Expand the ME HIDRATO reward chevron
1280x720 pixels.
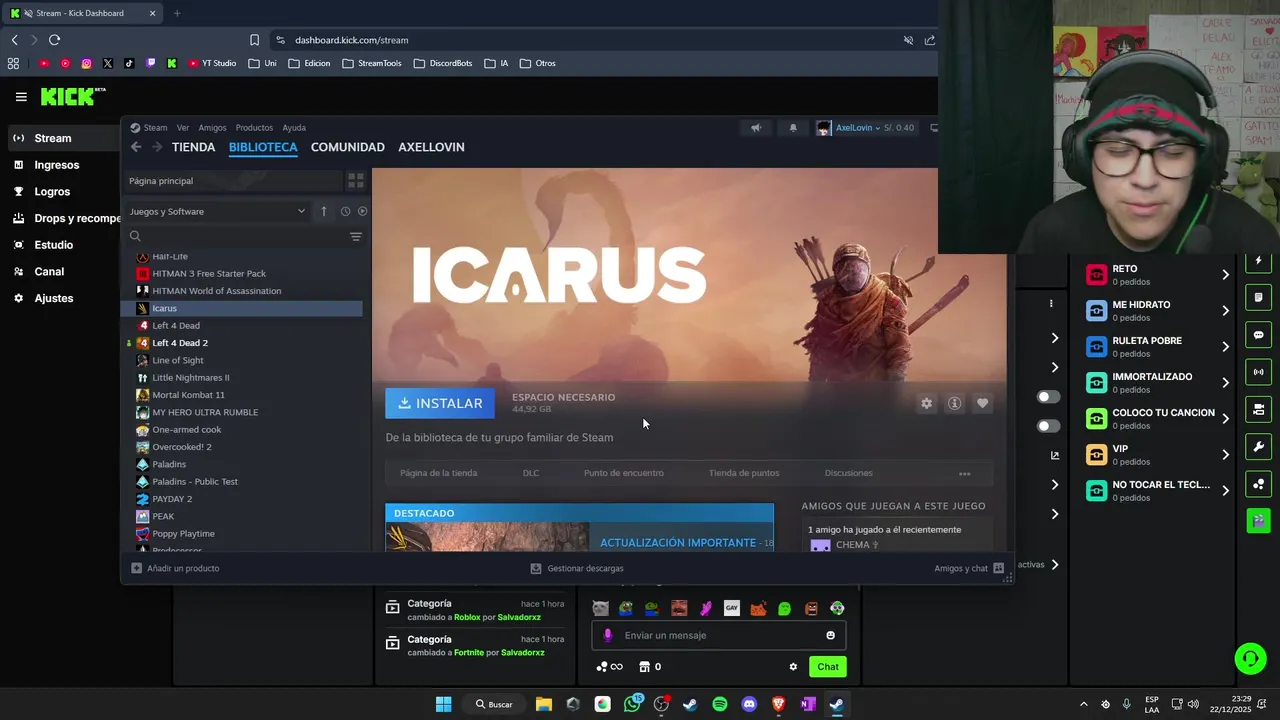tap(1225, 311)
